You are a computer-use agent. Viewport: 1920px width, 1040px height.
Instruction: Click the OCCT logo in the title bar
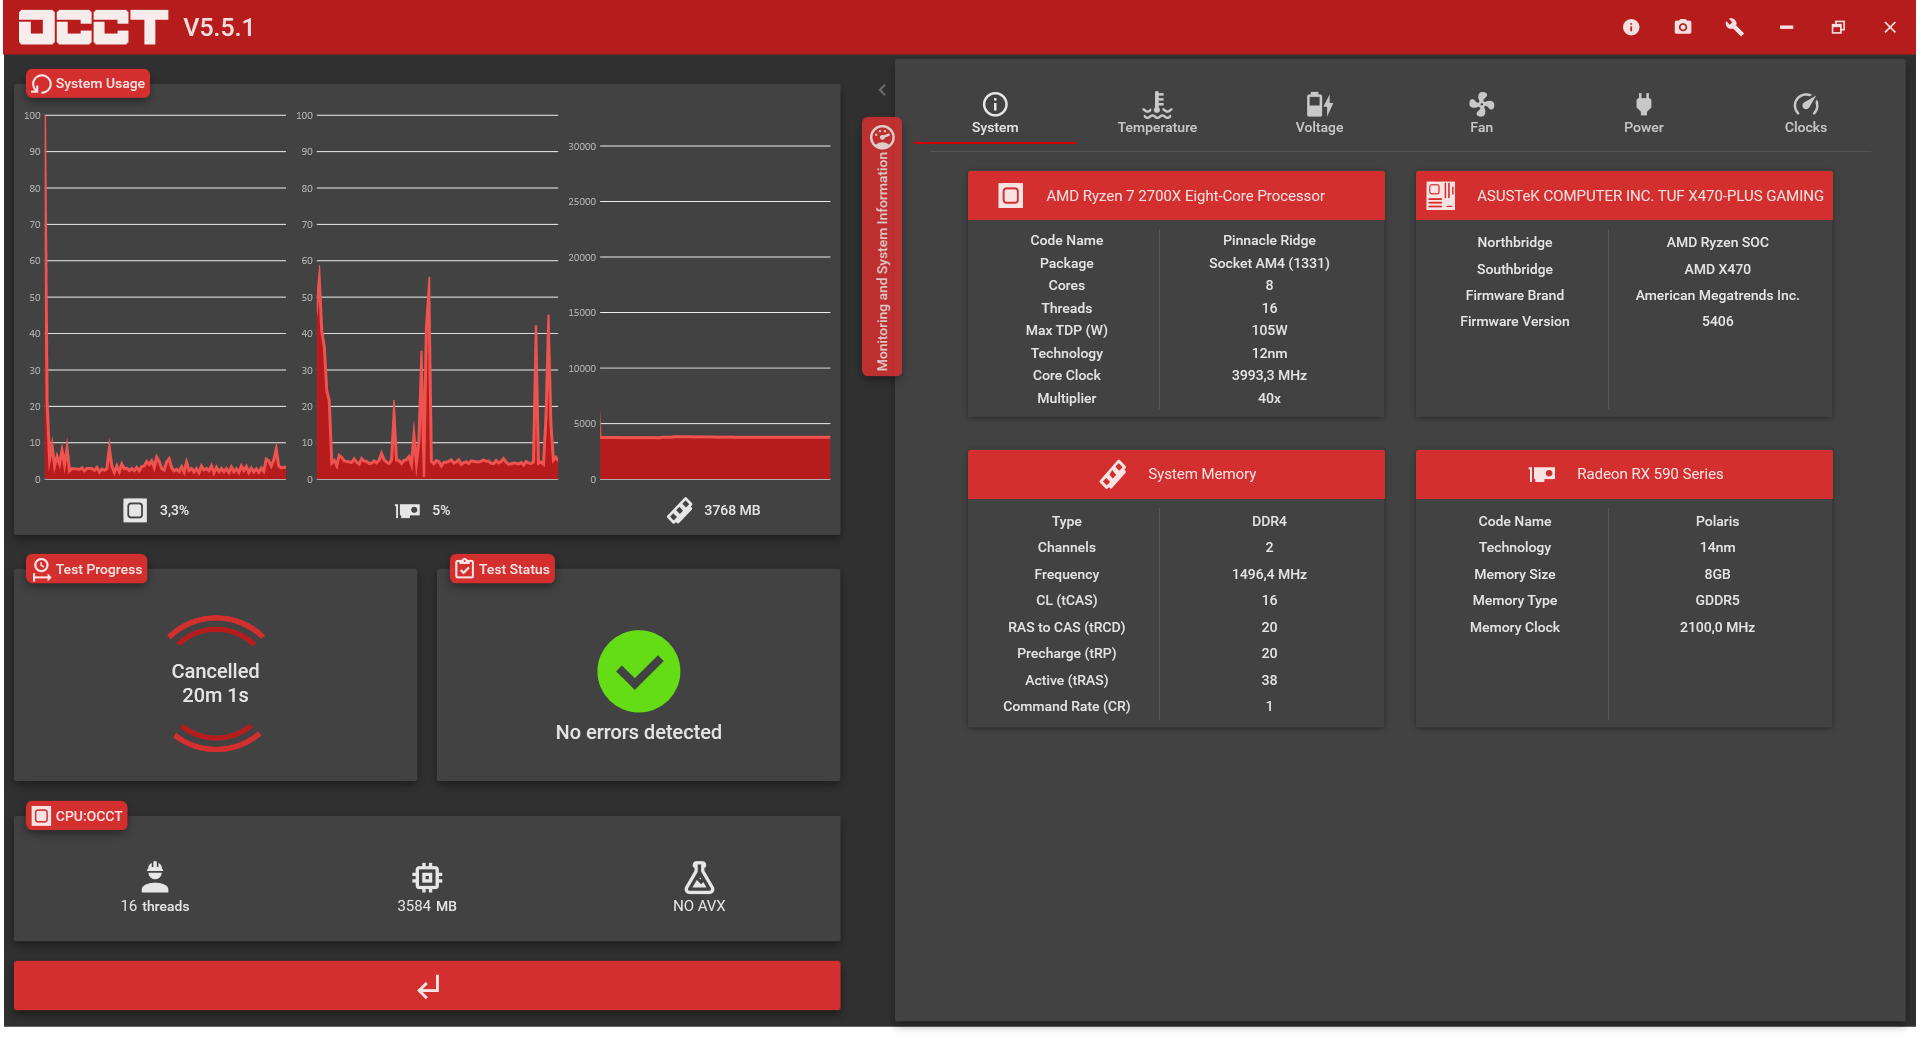pos(93,27)
